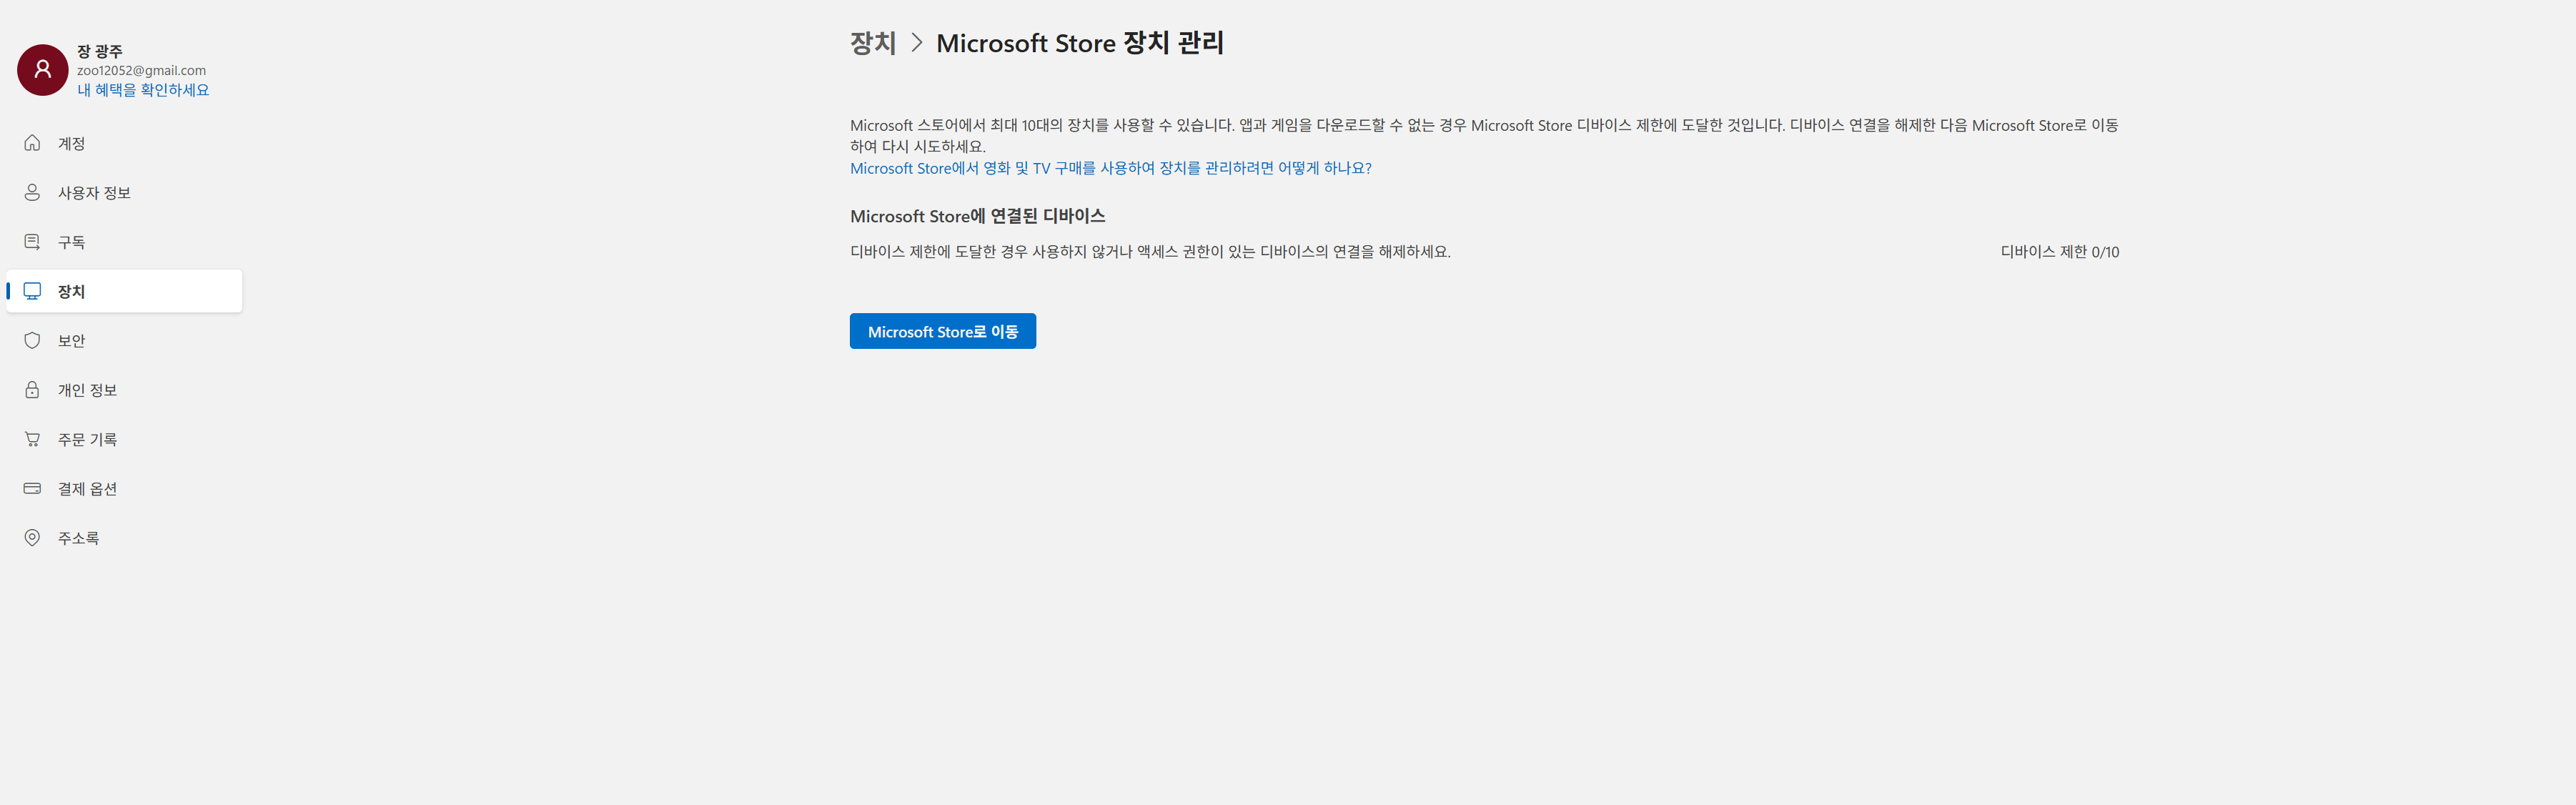Viewport: 2576px width, 805px height.
Task: Open the 계정 menu item
Action: click(124, 143)
